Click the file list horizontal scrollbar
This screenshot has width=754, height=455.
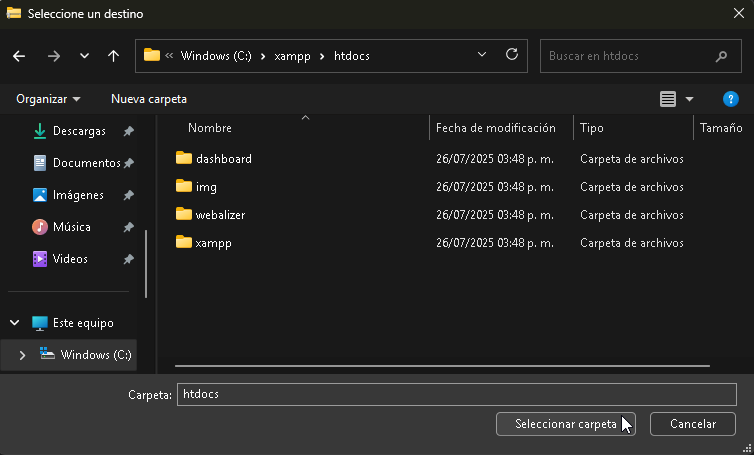[x=442, y=366]
